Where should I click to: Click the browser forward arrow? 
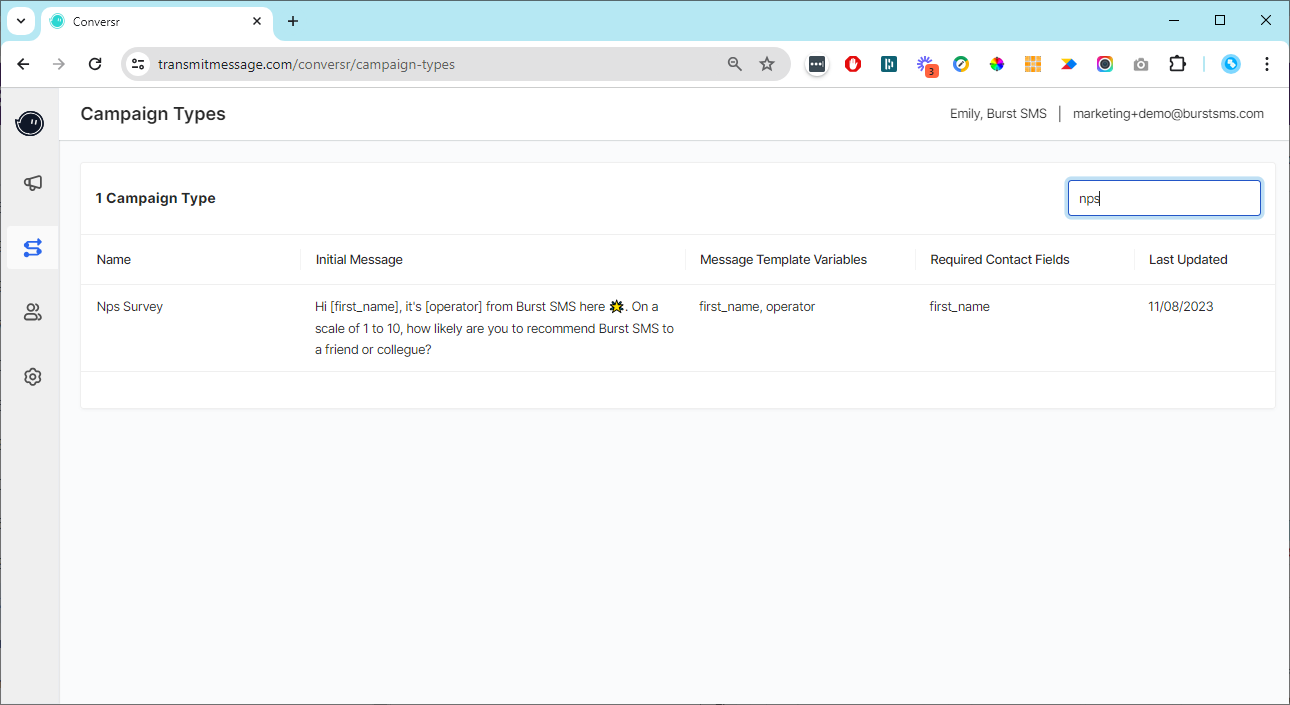(x=59, y=64)
